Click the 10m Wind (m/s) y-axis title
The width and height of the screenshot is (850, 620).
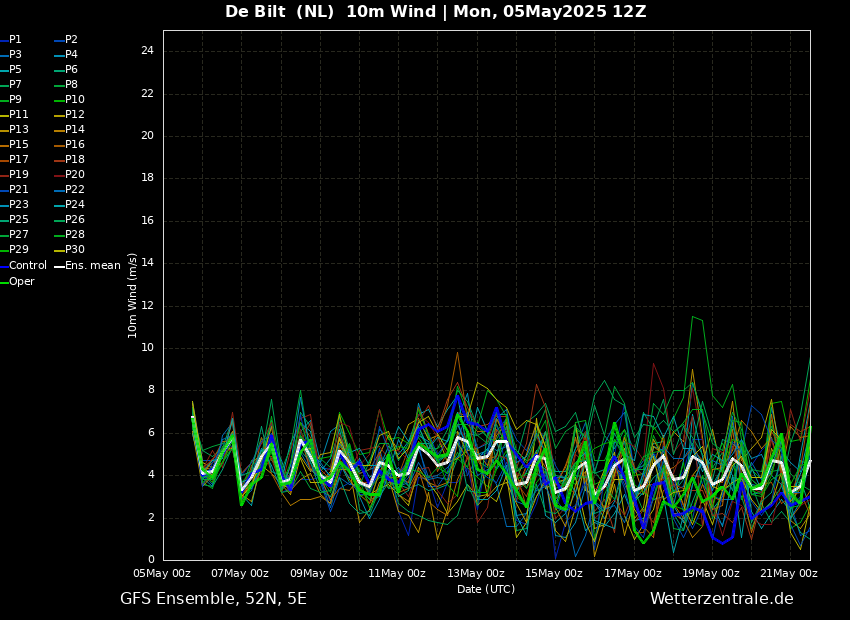pos(133,295)
